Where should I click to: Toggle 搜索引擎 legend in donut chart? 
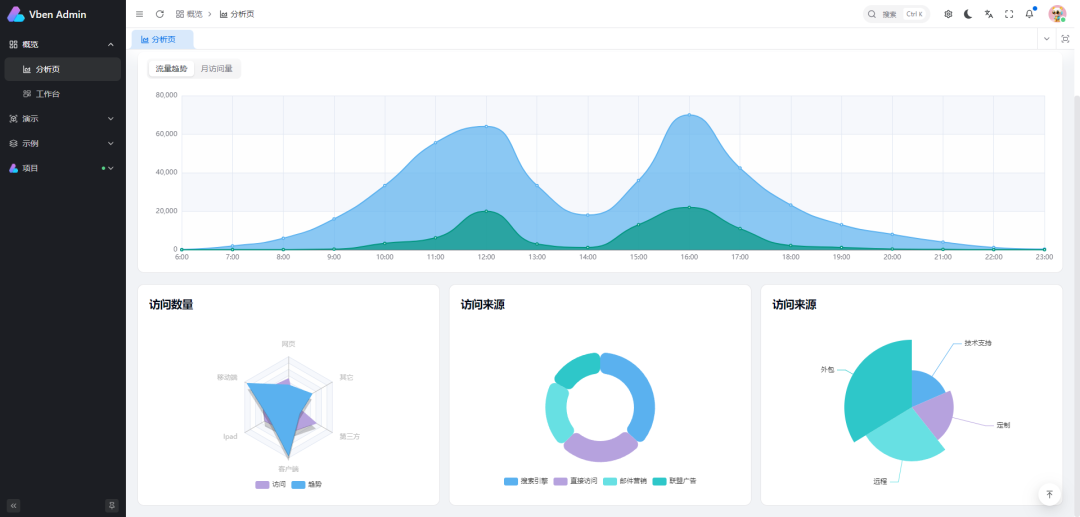tap(525, 482)
